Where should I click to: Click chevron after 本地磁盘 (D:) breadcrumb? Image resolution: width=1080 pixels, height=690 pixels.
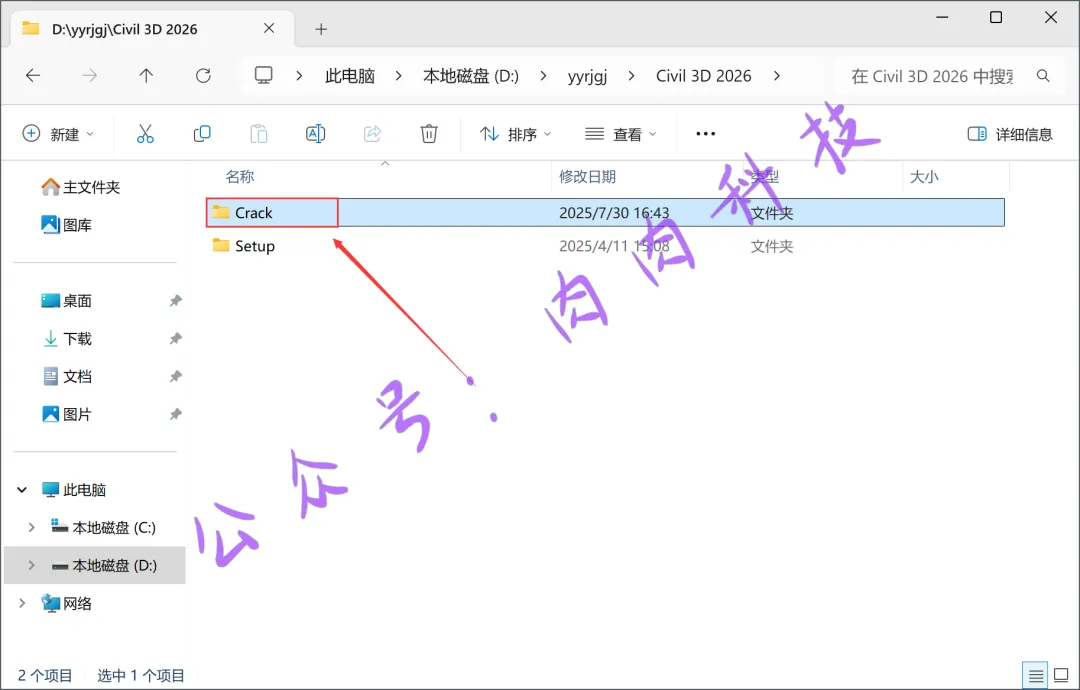[x=543, y=76]
